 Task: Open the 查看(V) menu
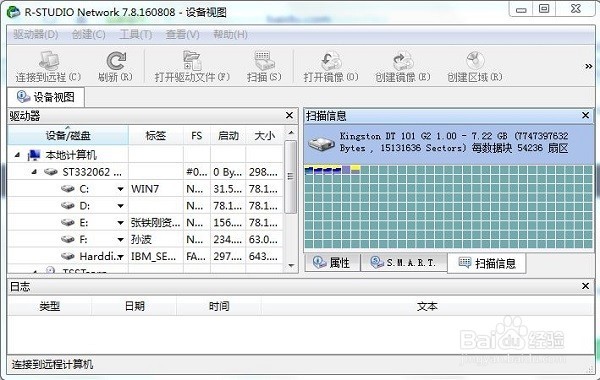coord(182,35)
